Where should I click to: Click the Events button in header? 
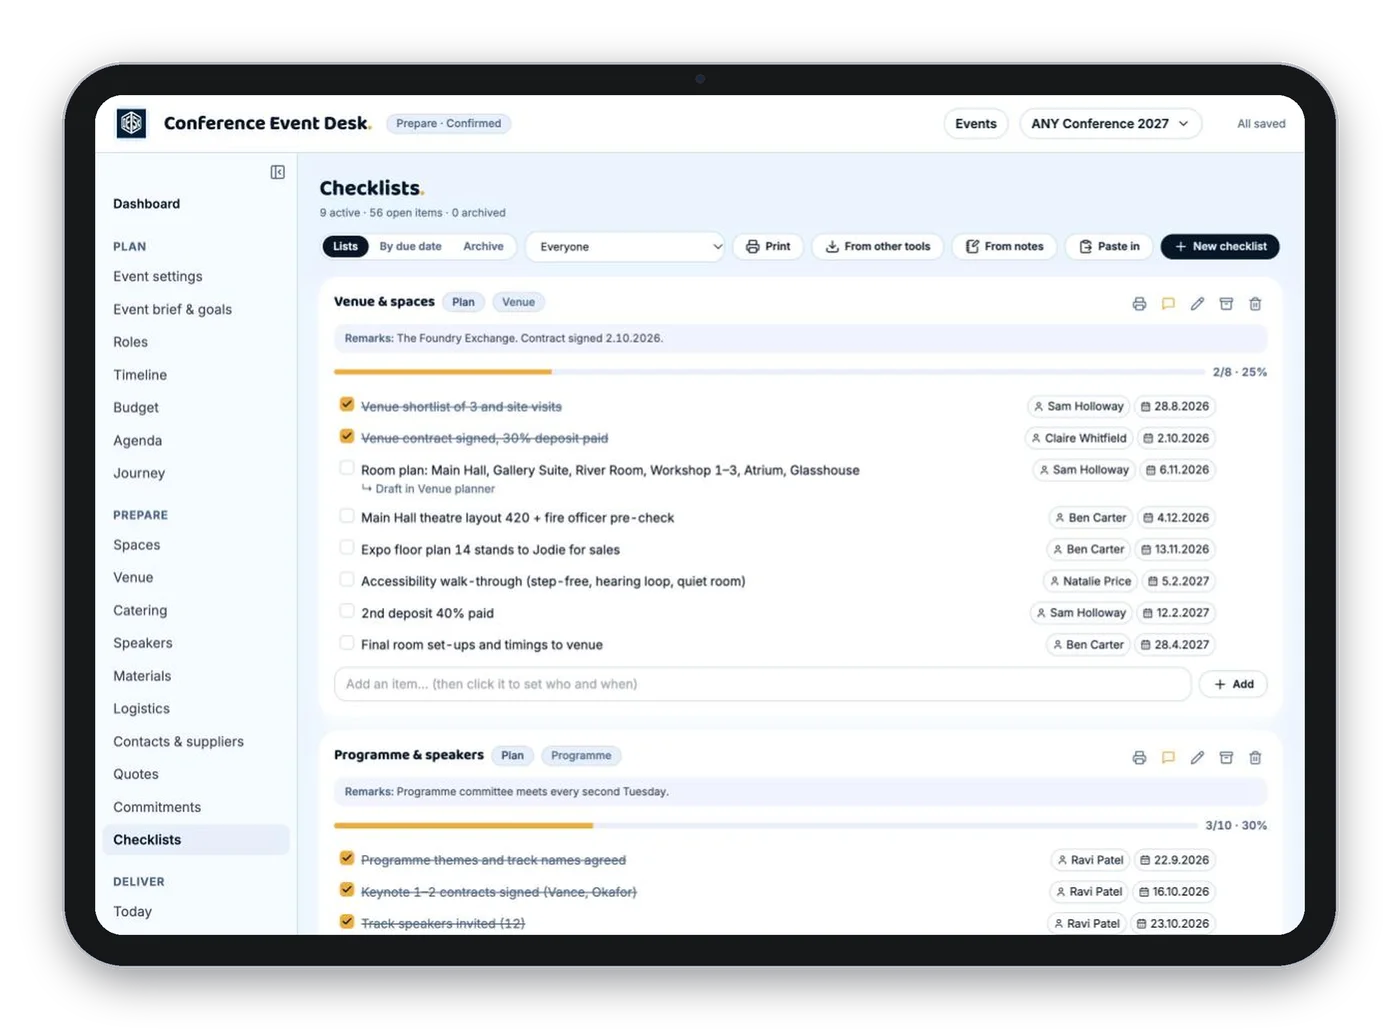point(976,124)
